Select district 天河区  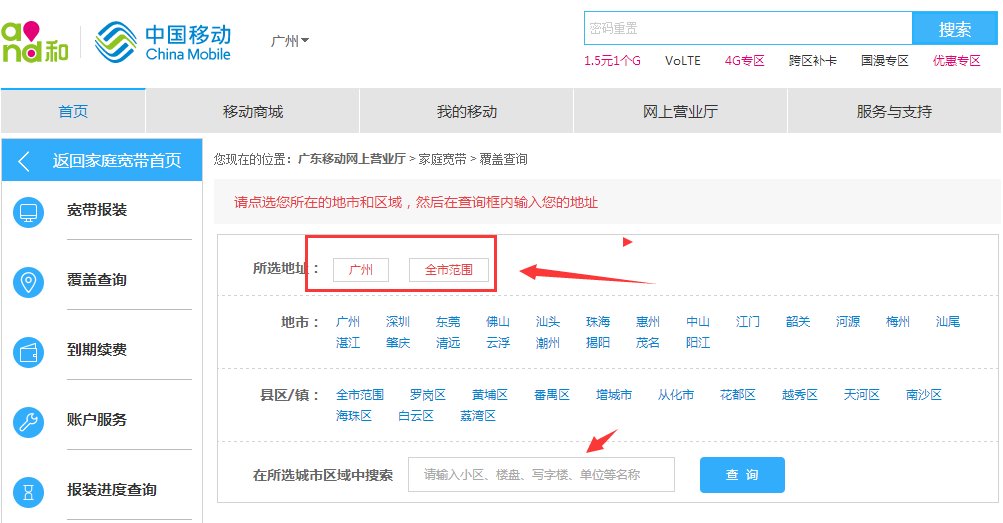(862, 394)
